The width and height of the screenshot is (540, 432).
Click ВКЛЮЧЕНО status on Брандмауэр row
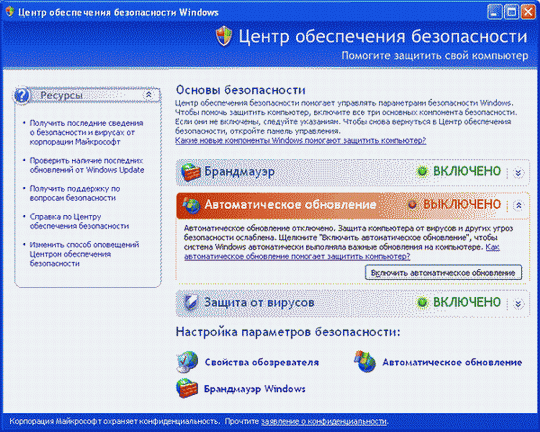467,171
